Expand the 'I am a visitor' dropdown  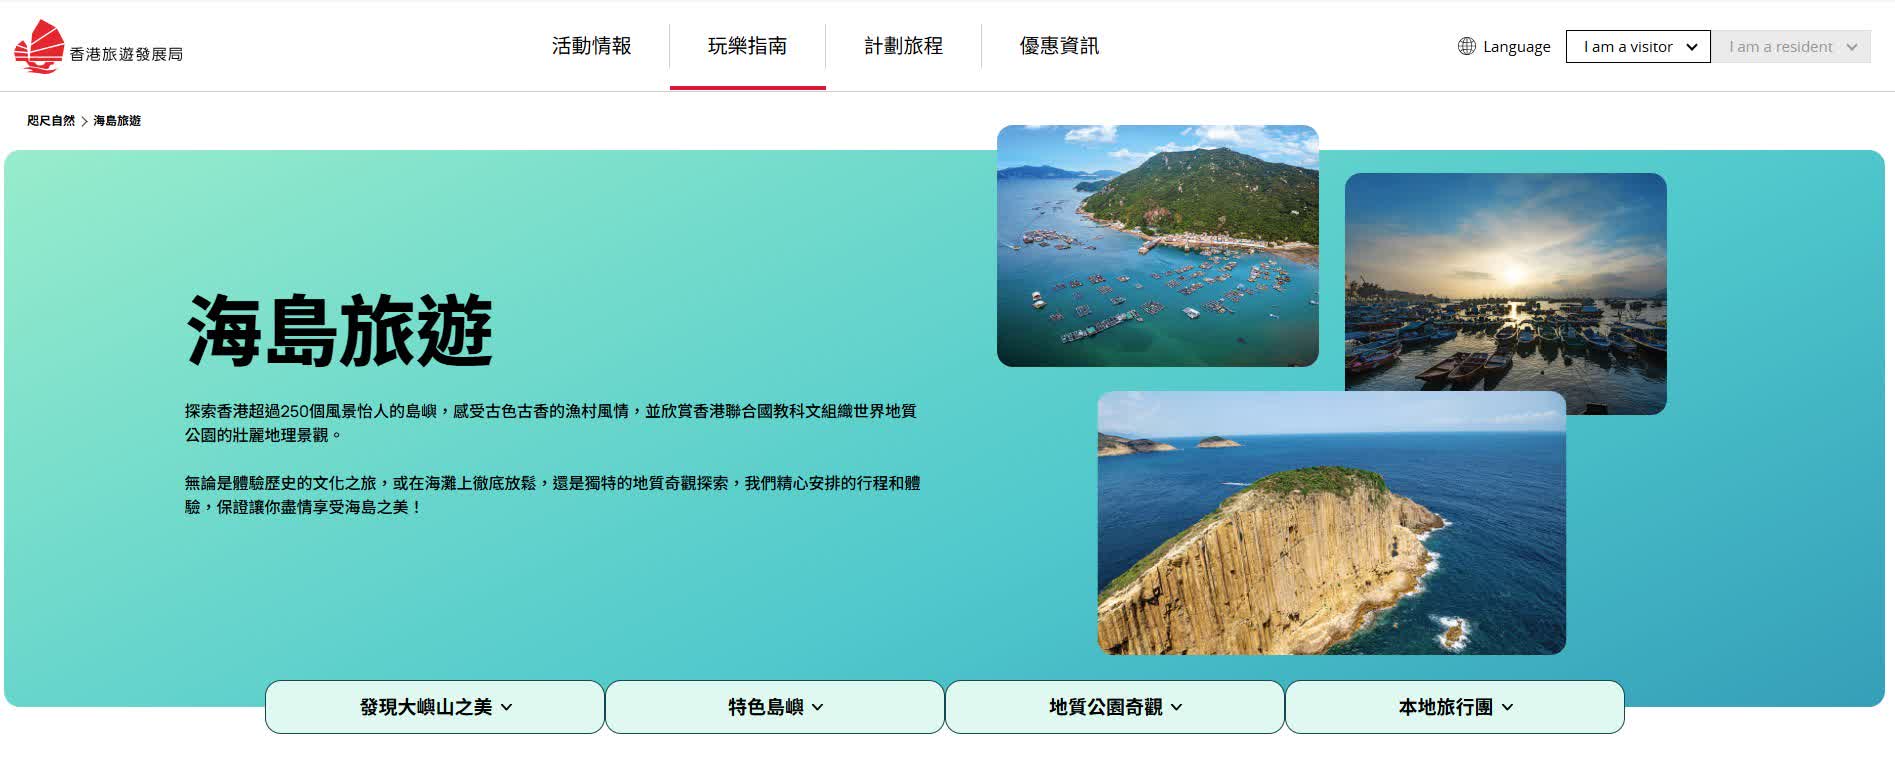1638,47
